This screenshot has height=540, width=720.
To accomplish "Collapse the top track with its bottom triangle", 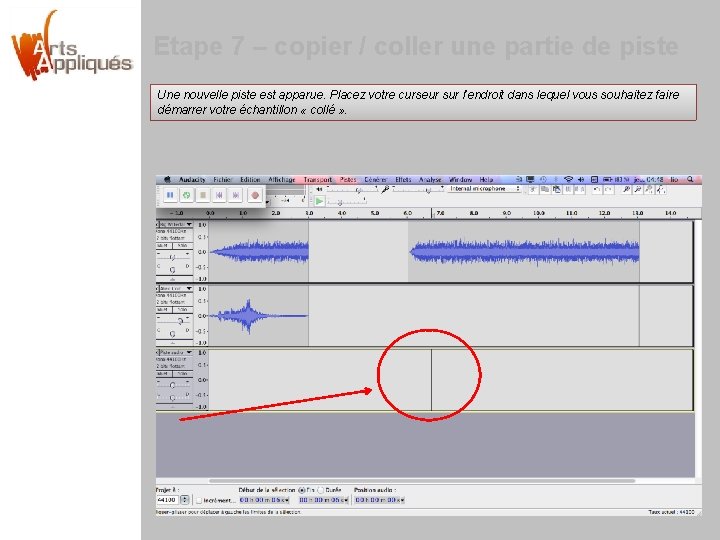I will (173, 279).
